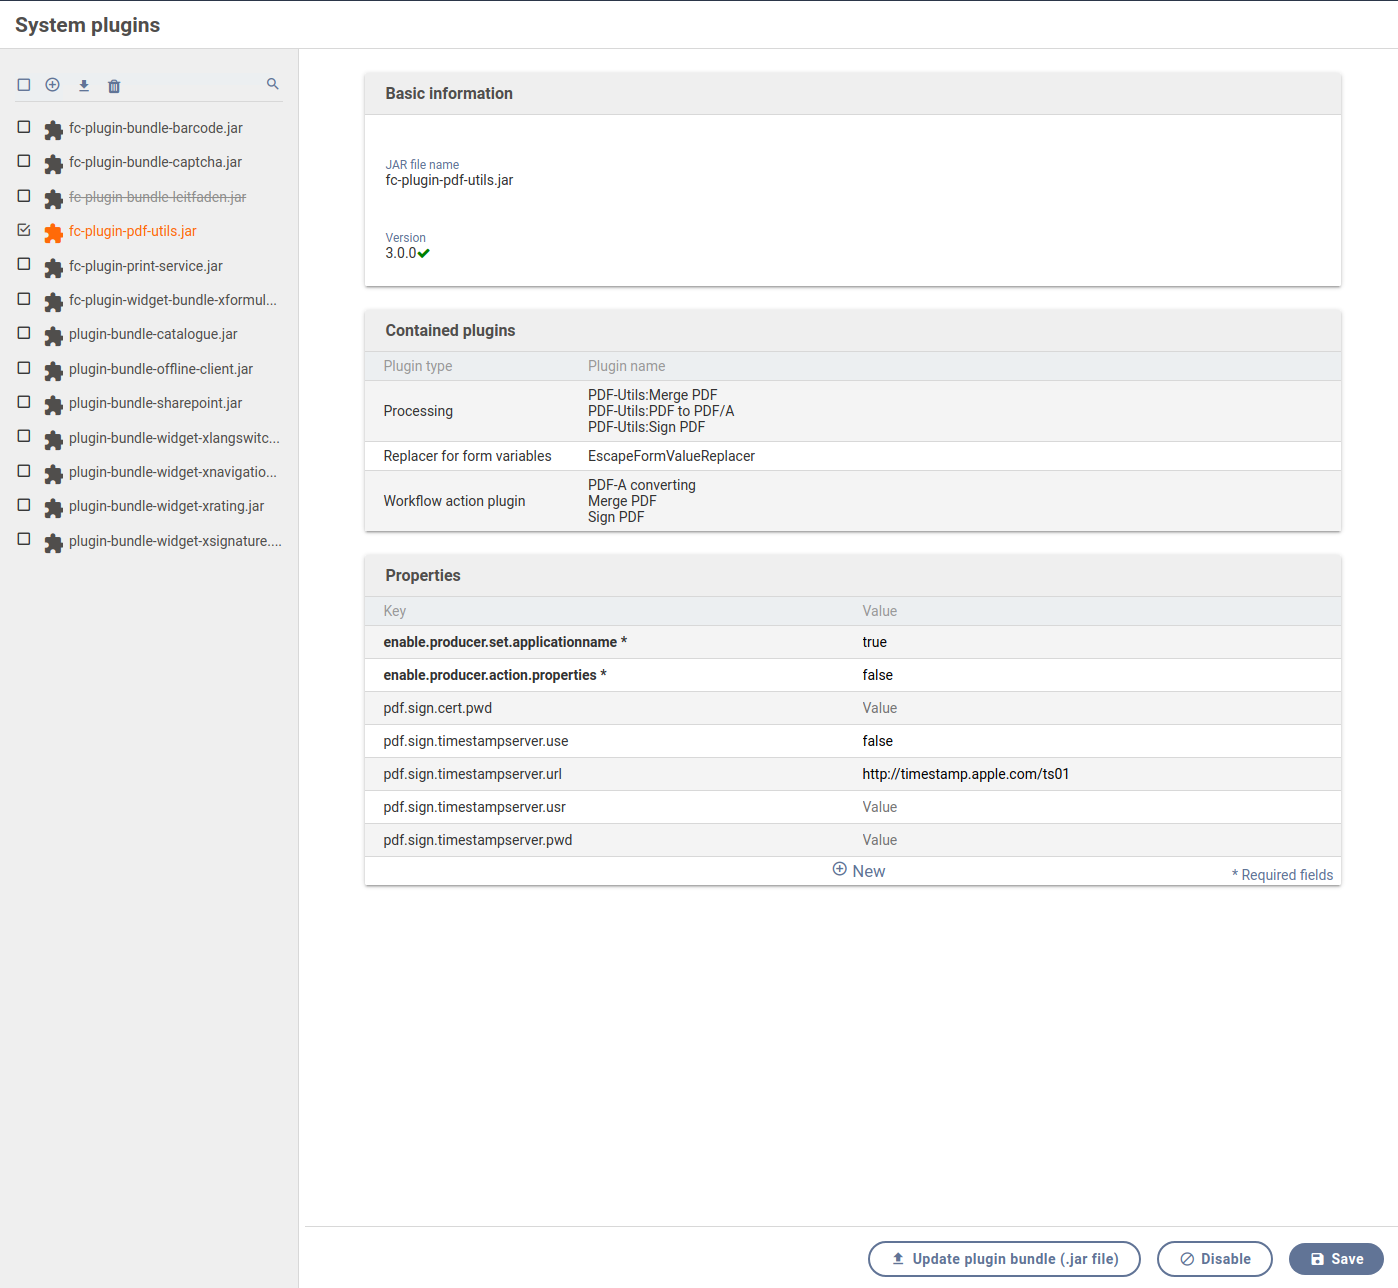Tick the plugin-bundle-sharepoint.jar checkbox

pyautogui.click(x=24, y=402)
